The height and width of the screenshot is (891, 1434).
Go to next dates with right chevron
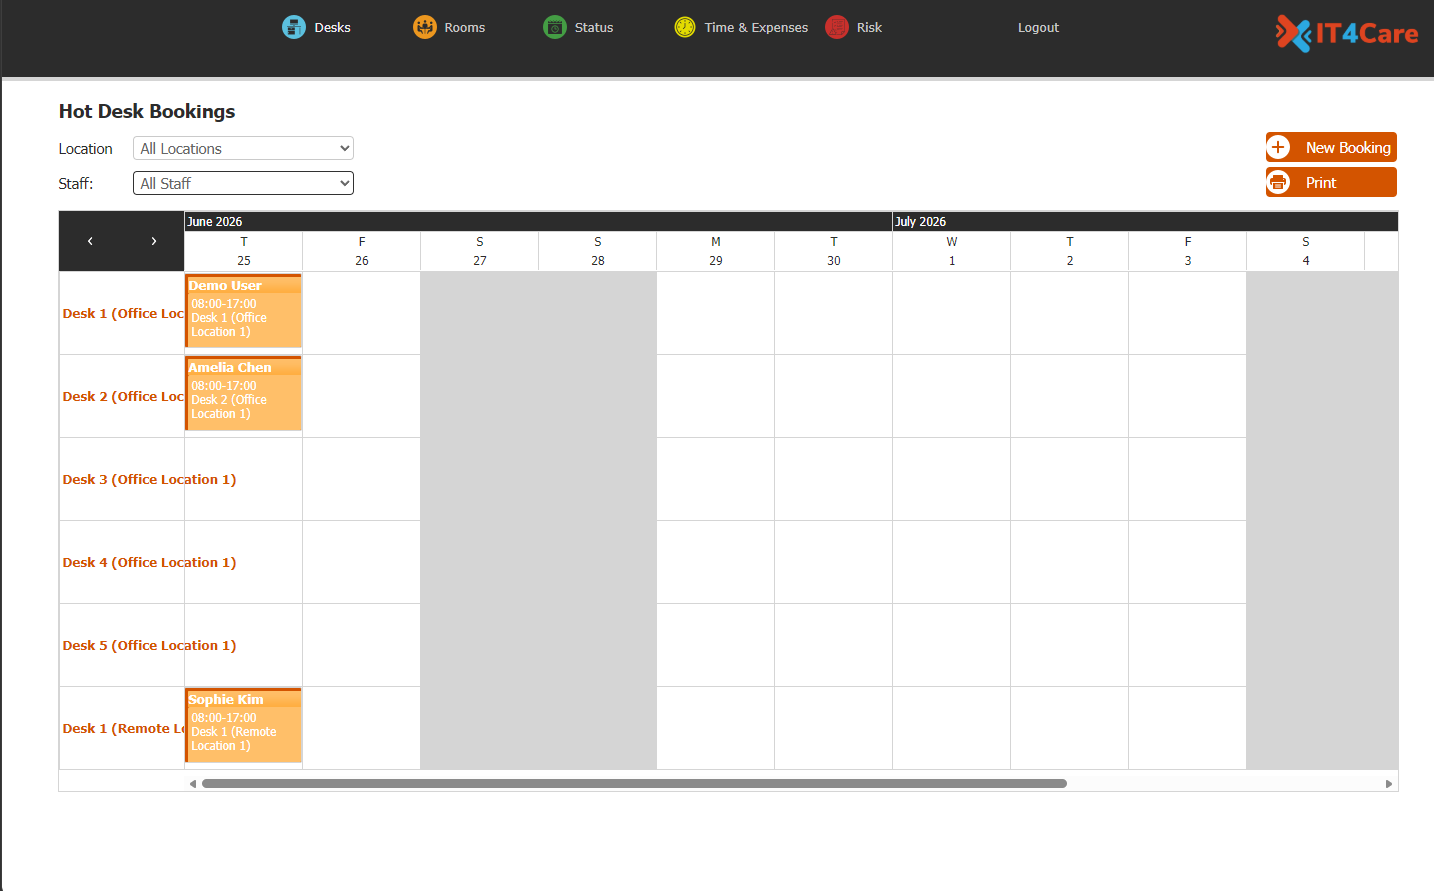[x=153, y=241]
